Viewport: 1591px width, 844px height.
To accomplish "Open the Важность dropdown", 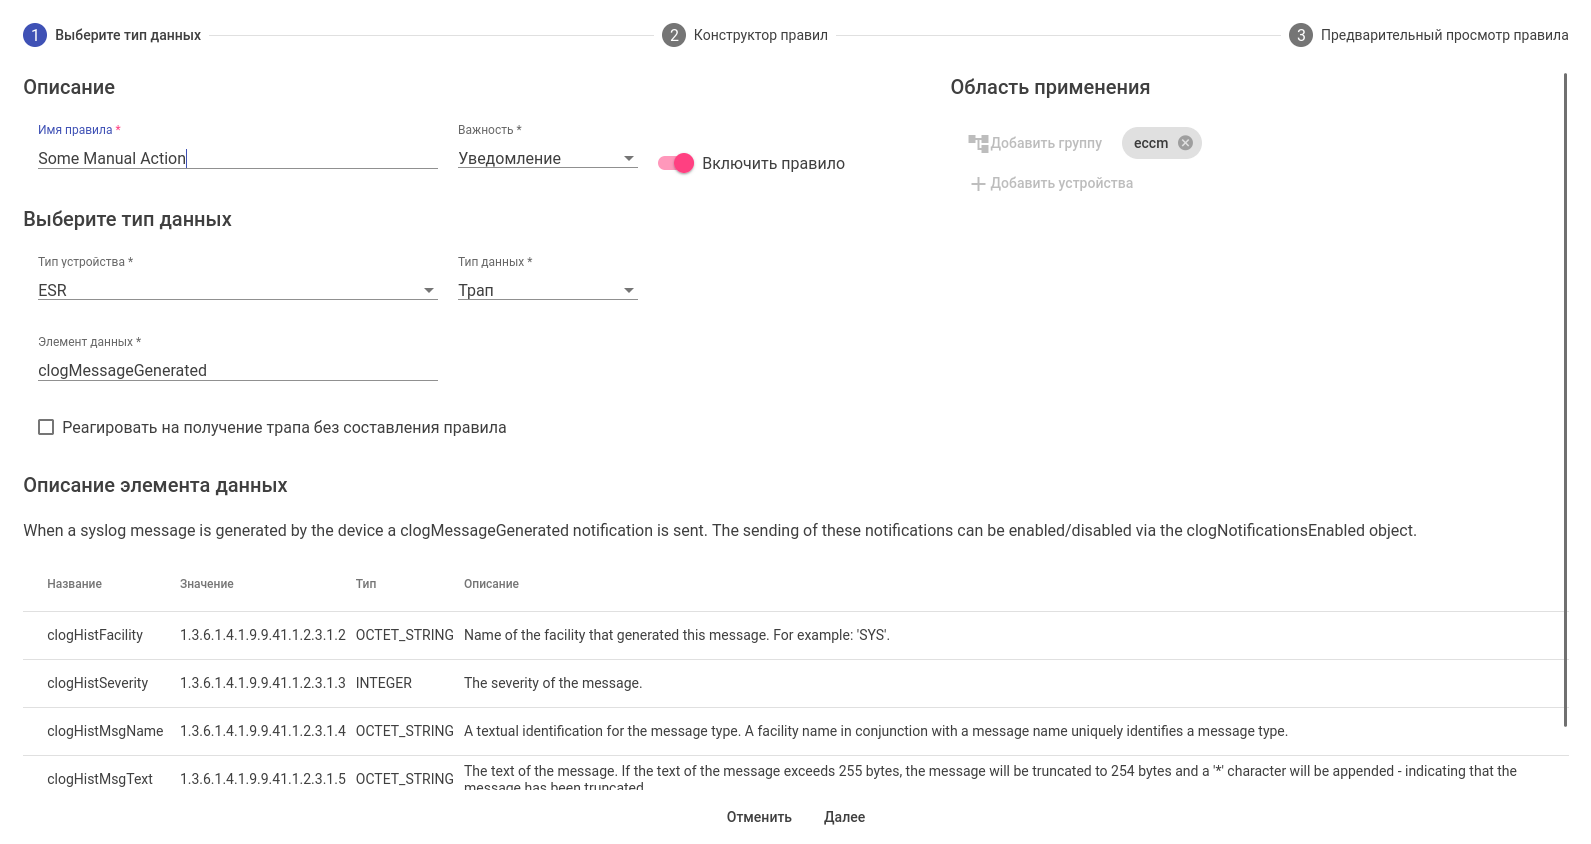I will [x=547, y=158].
